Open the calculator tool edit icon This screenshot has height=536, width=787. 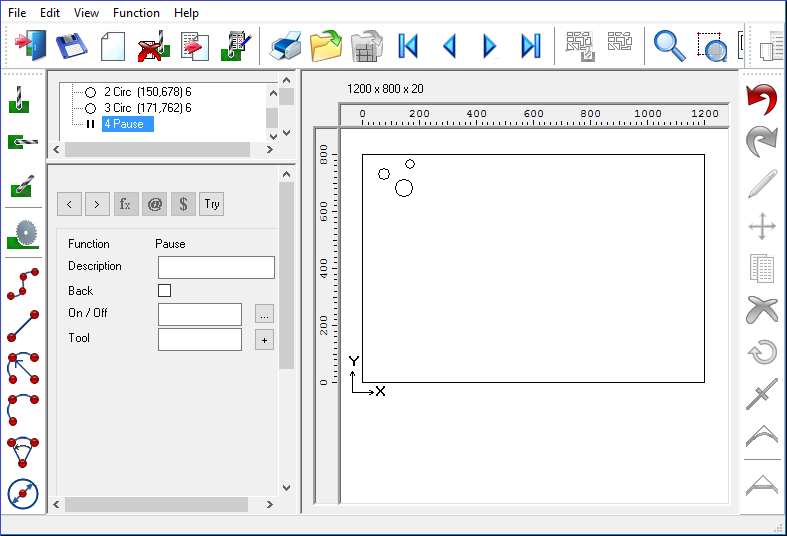[x=236, y=46]
